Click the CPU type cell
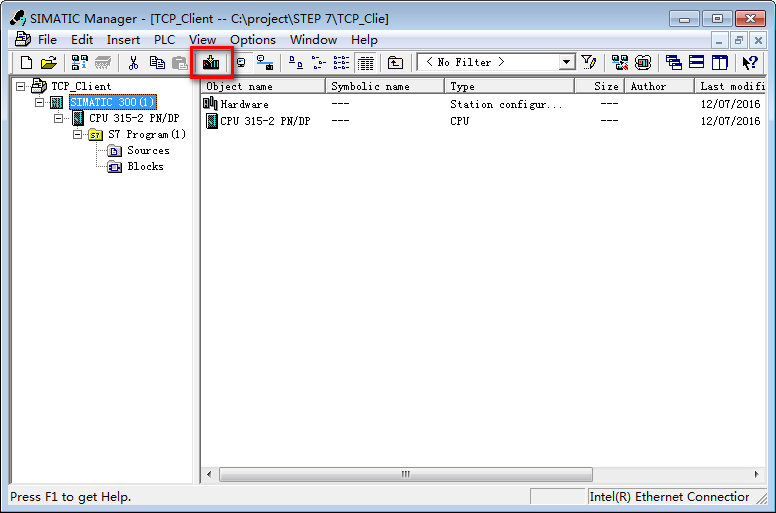The height and width of the screenshot is (513, 776). tap(459, 121)
